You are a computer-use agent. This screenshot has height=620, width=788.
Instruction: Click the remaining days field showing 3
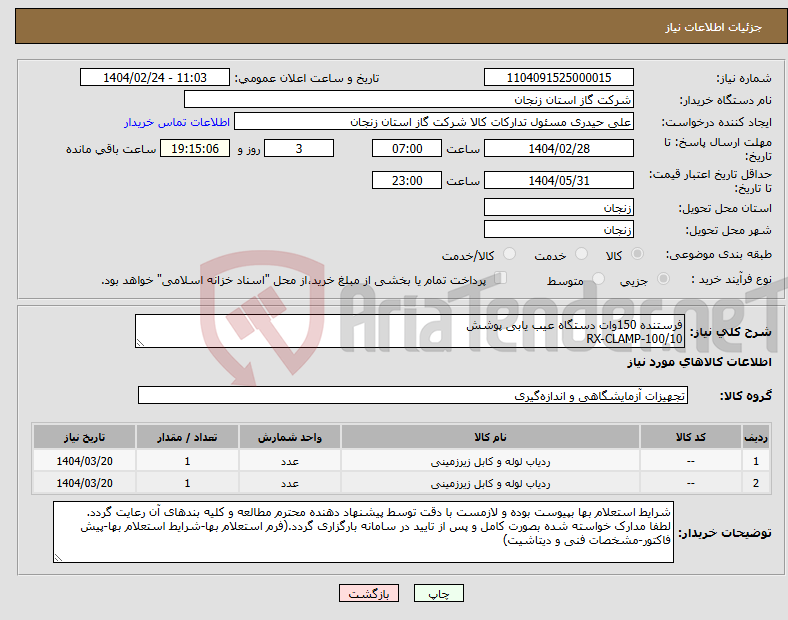[x=299, y=149]
